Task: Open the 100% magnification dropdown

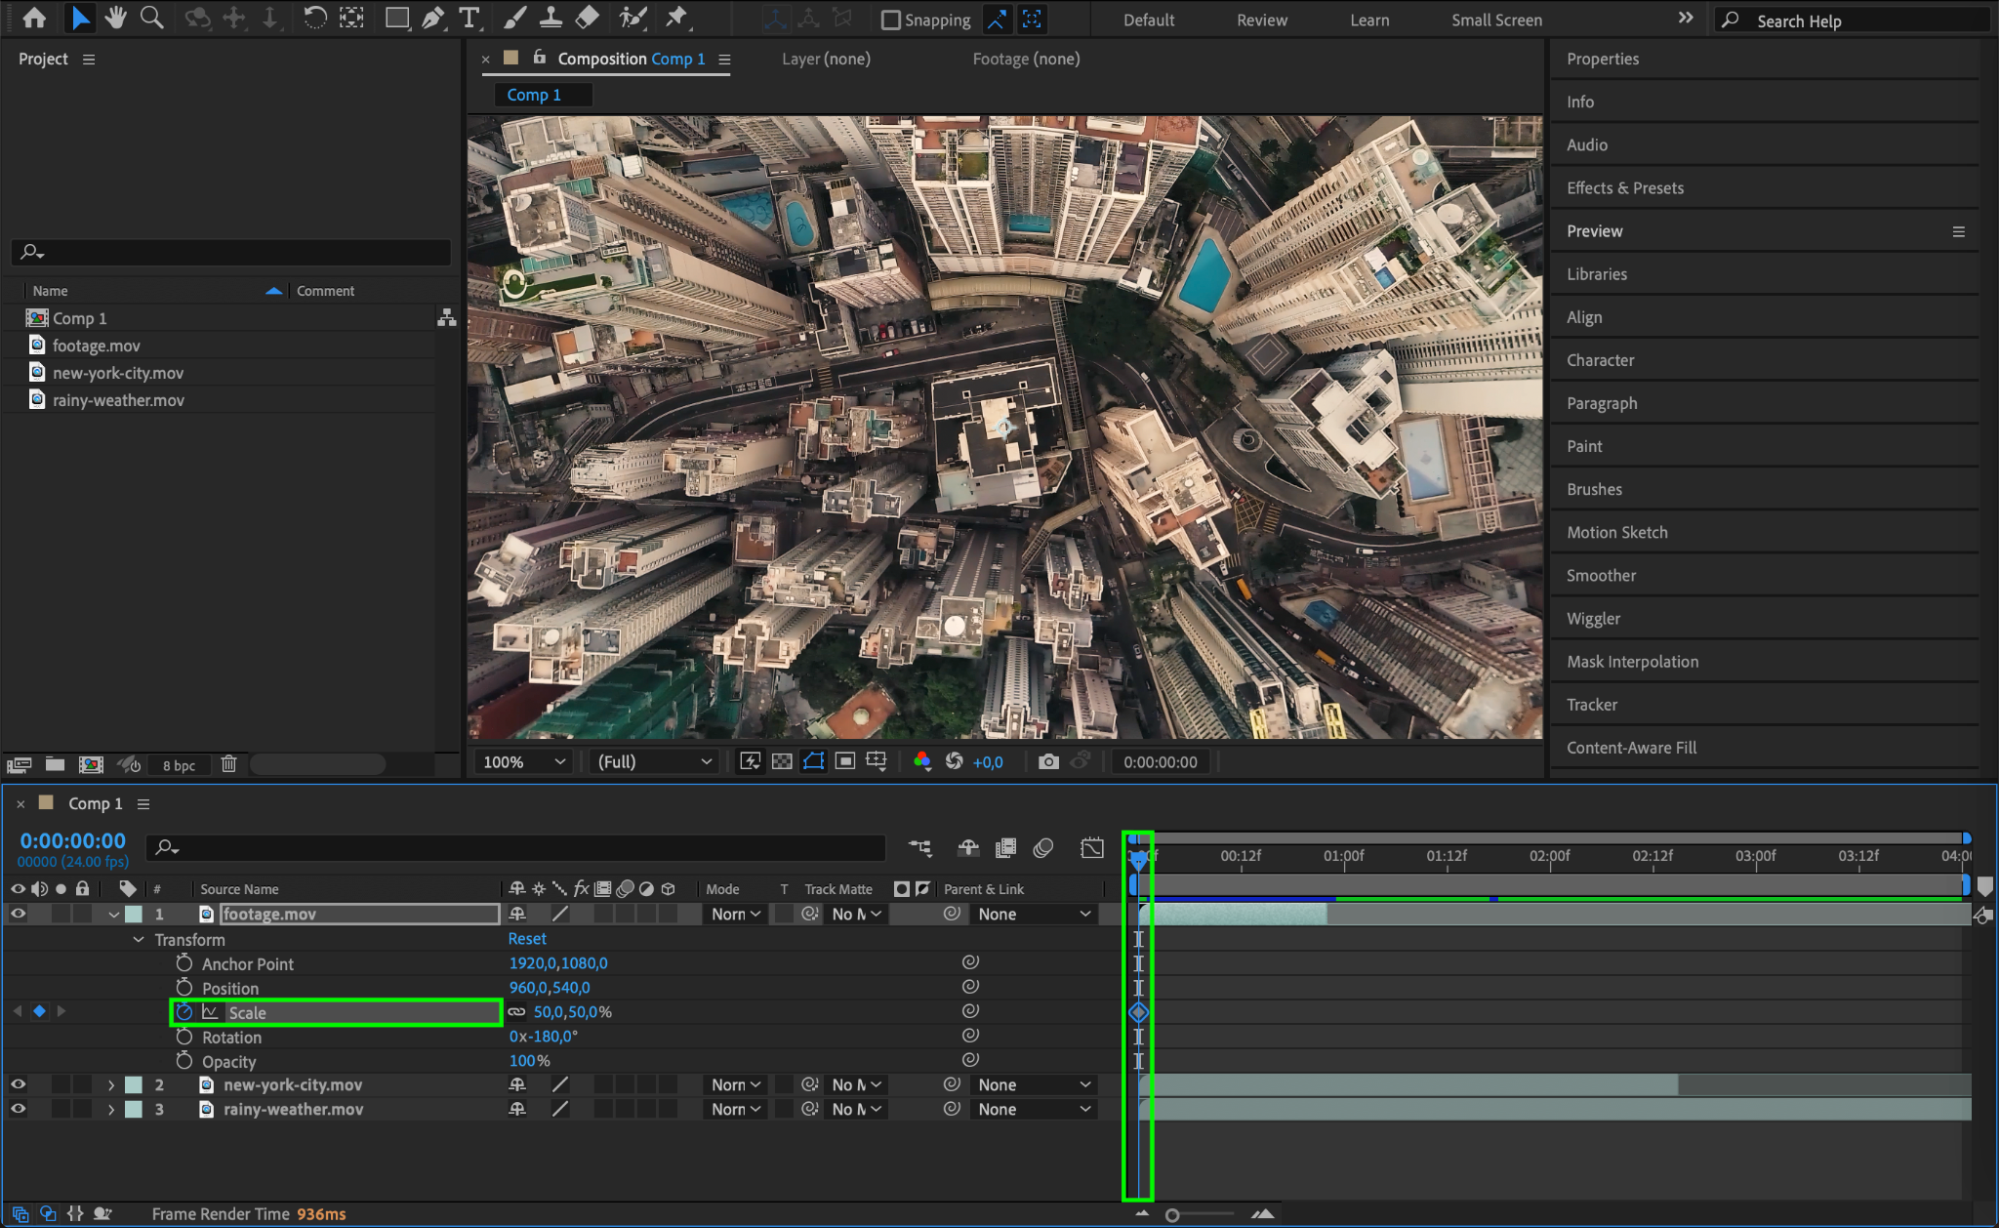Action: tap(524, 761)
